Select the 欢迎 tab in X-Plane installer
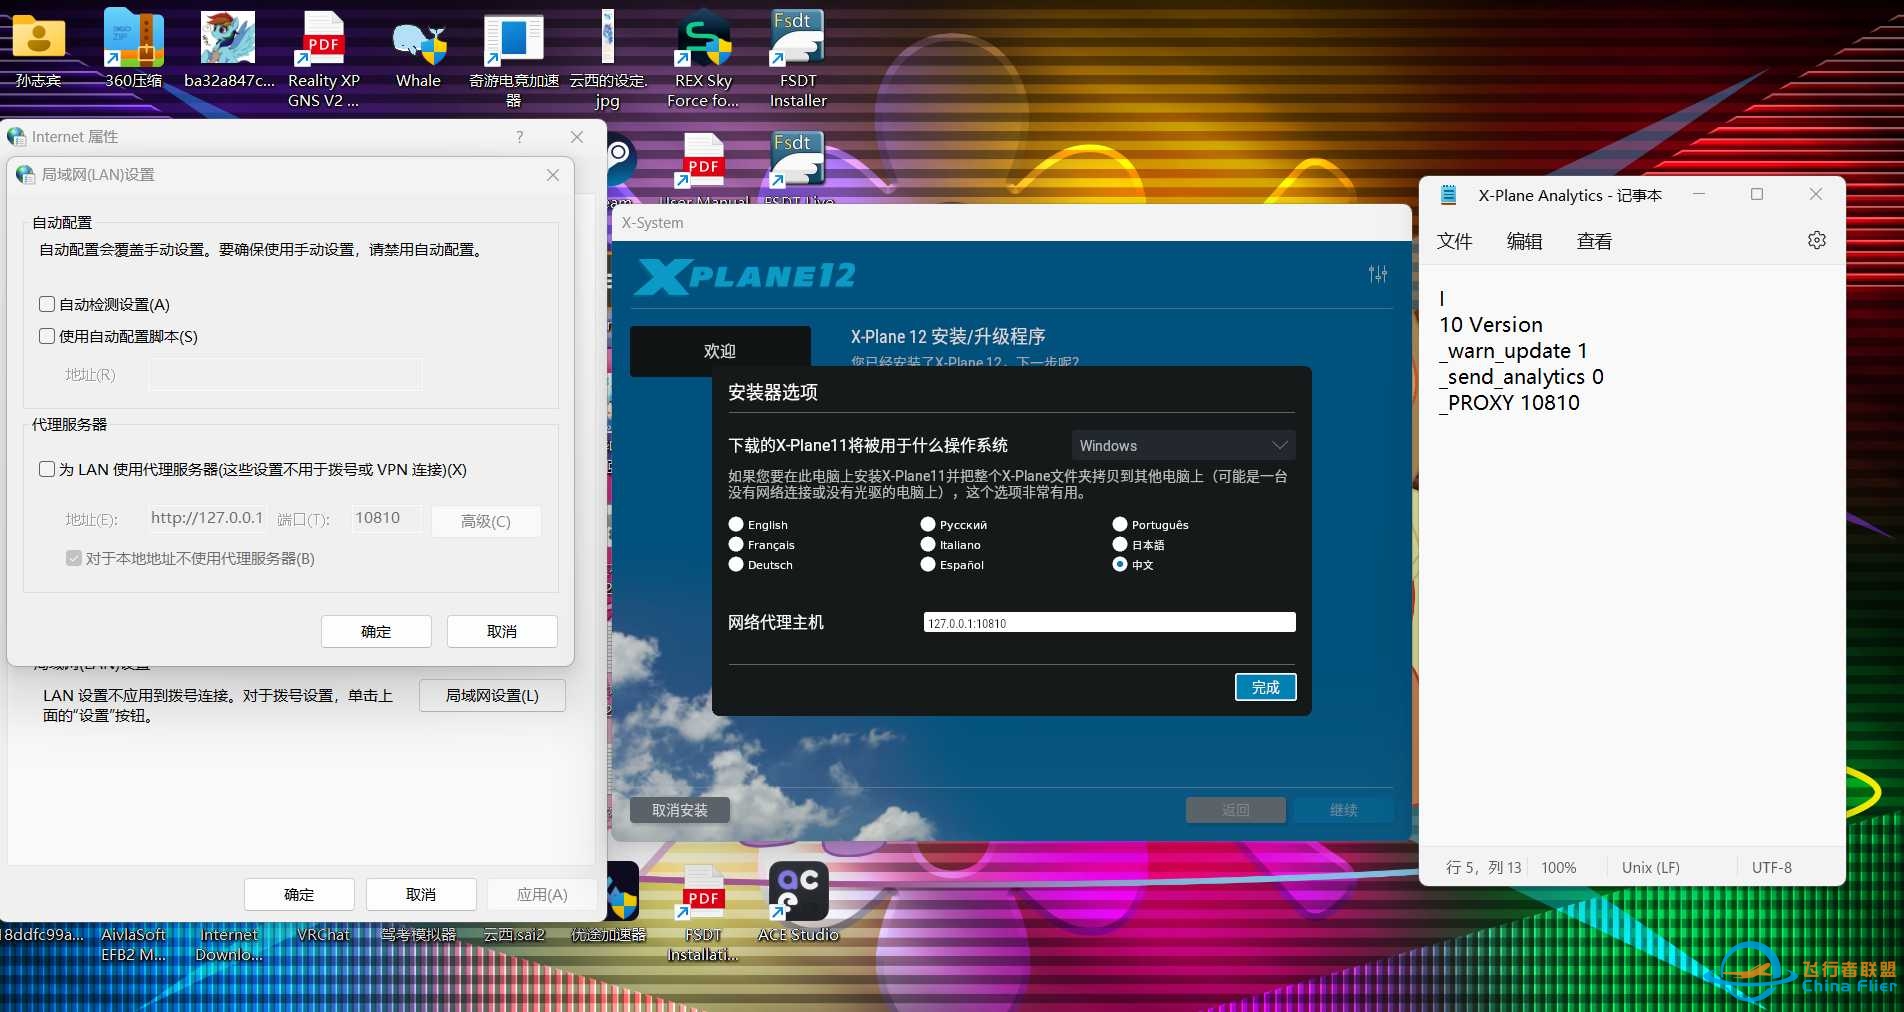The height and width of the screenshot is (1012, 1904). click(x=720, y=351)
